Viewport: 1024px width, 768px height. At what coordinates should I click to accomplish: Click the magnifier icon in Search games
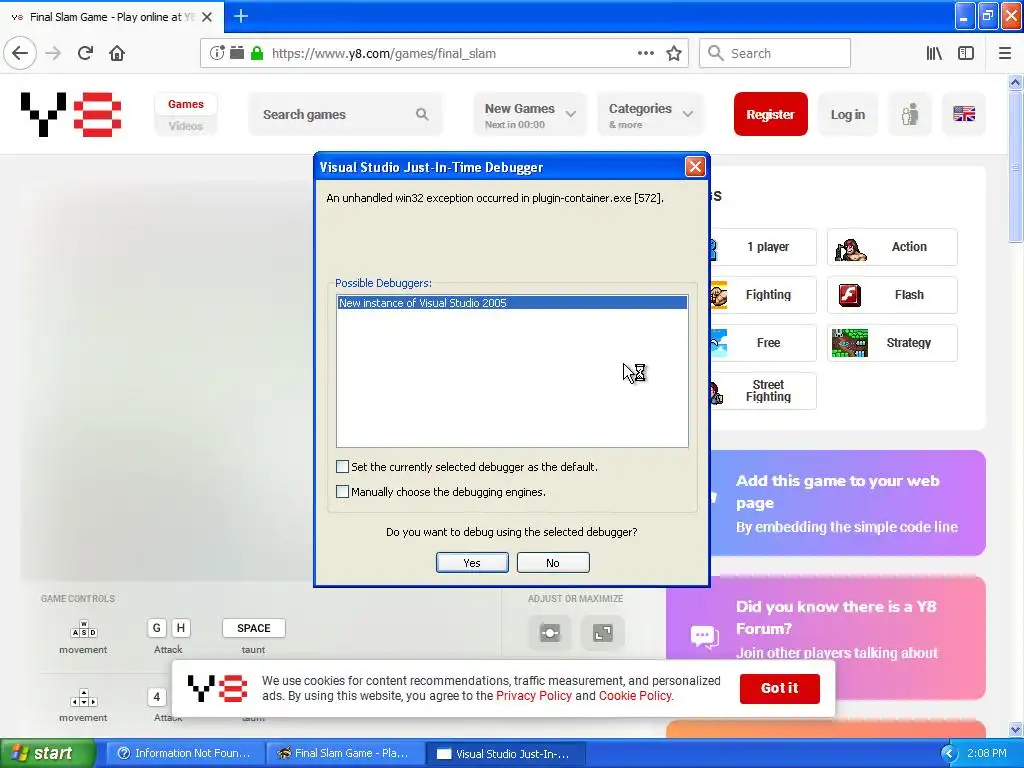coord(422,114)
